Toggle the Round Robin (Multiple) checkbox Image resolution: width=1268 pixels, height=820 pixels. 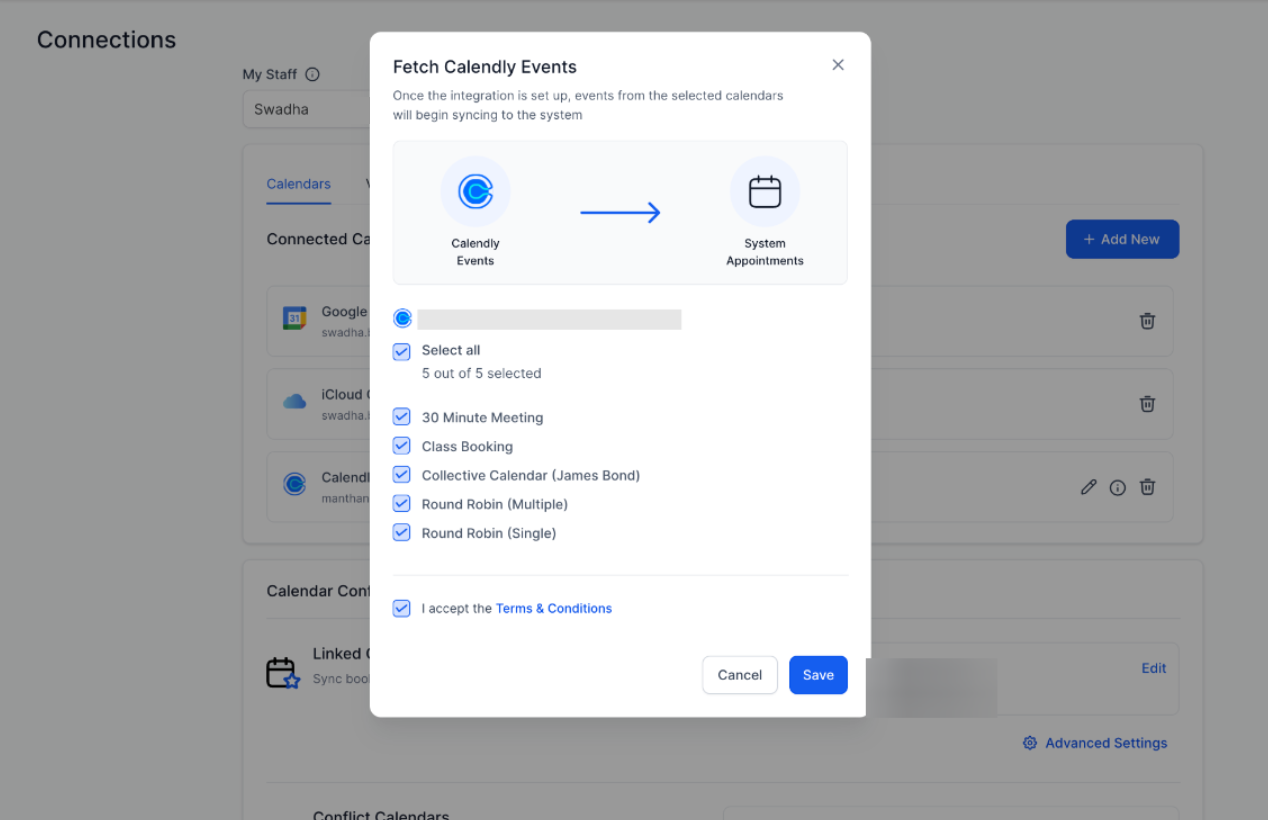coord(402,504)
